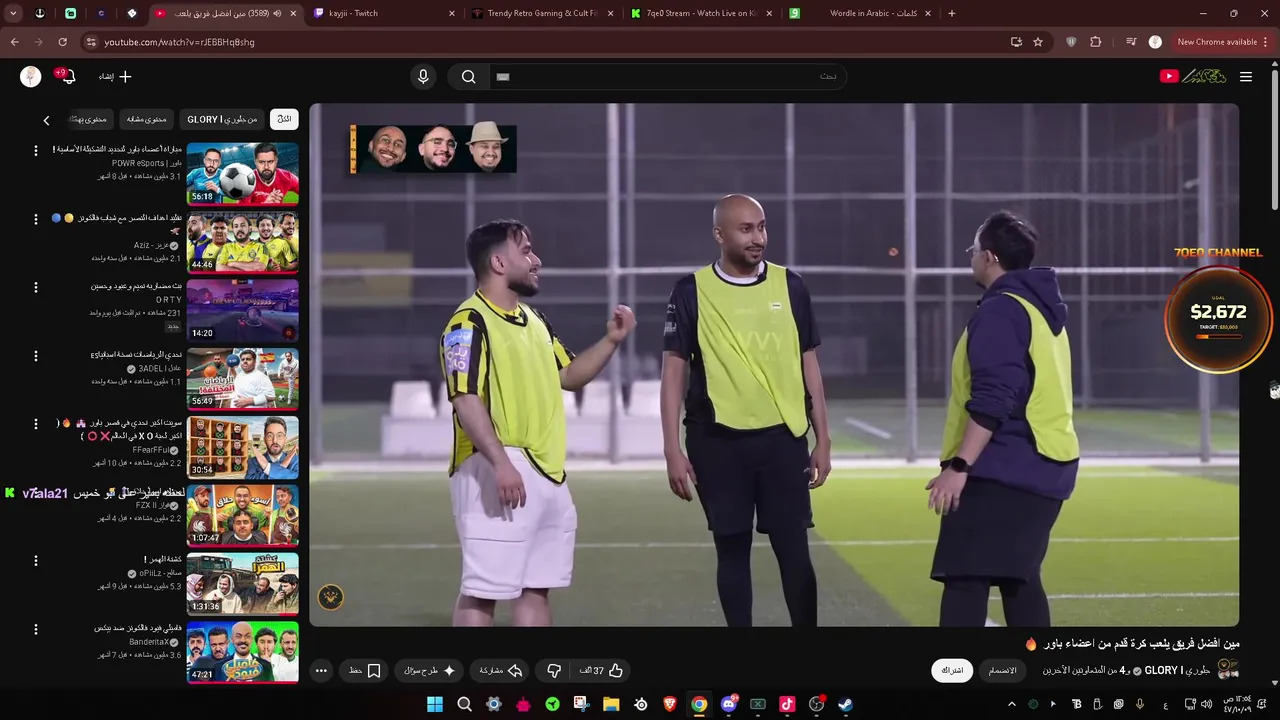Bookmark this page with star icon
1280x720 pixels.
tap(1038, 42)
